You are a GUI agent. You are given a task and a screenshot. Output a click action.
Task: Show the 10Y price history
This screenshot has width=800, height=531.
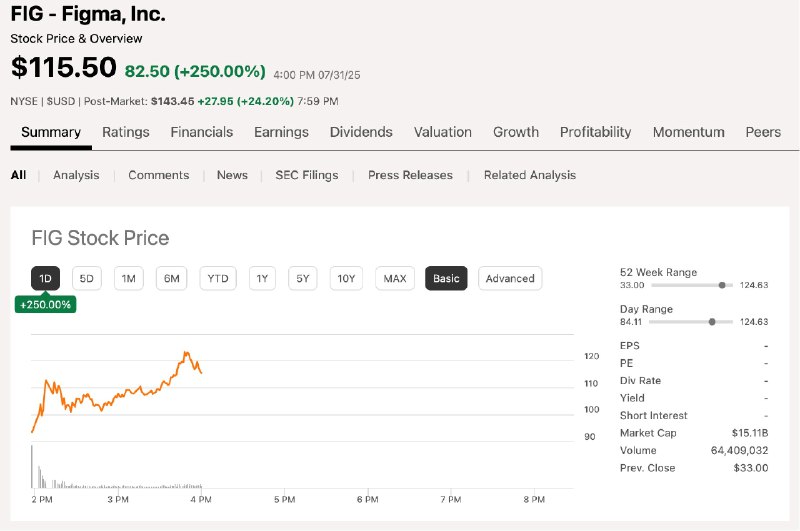(346, 279)
